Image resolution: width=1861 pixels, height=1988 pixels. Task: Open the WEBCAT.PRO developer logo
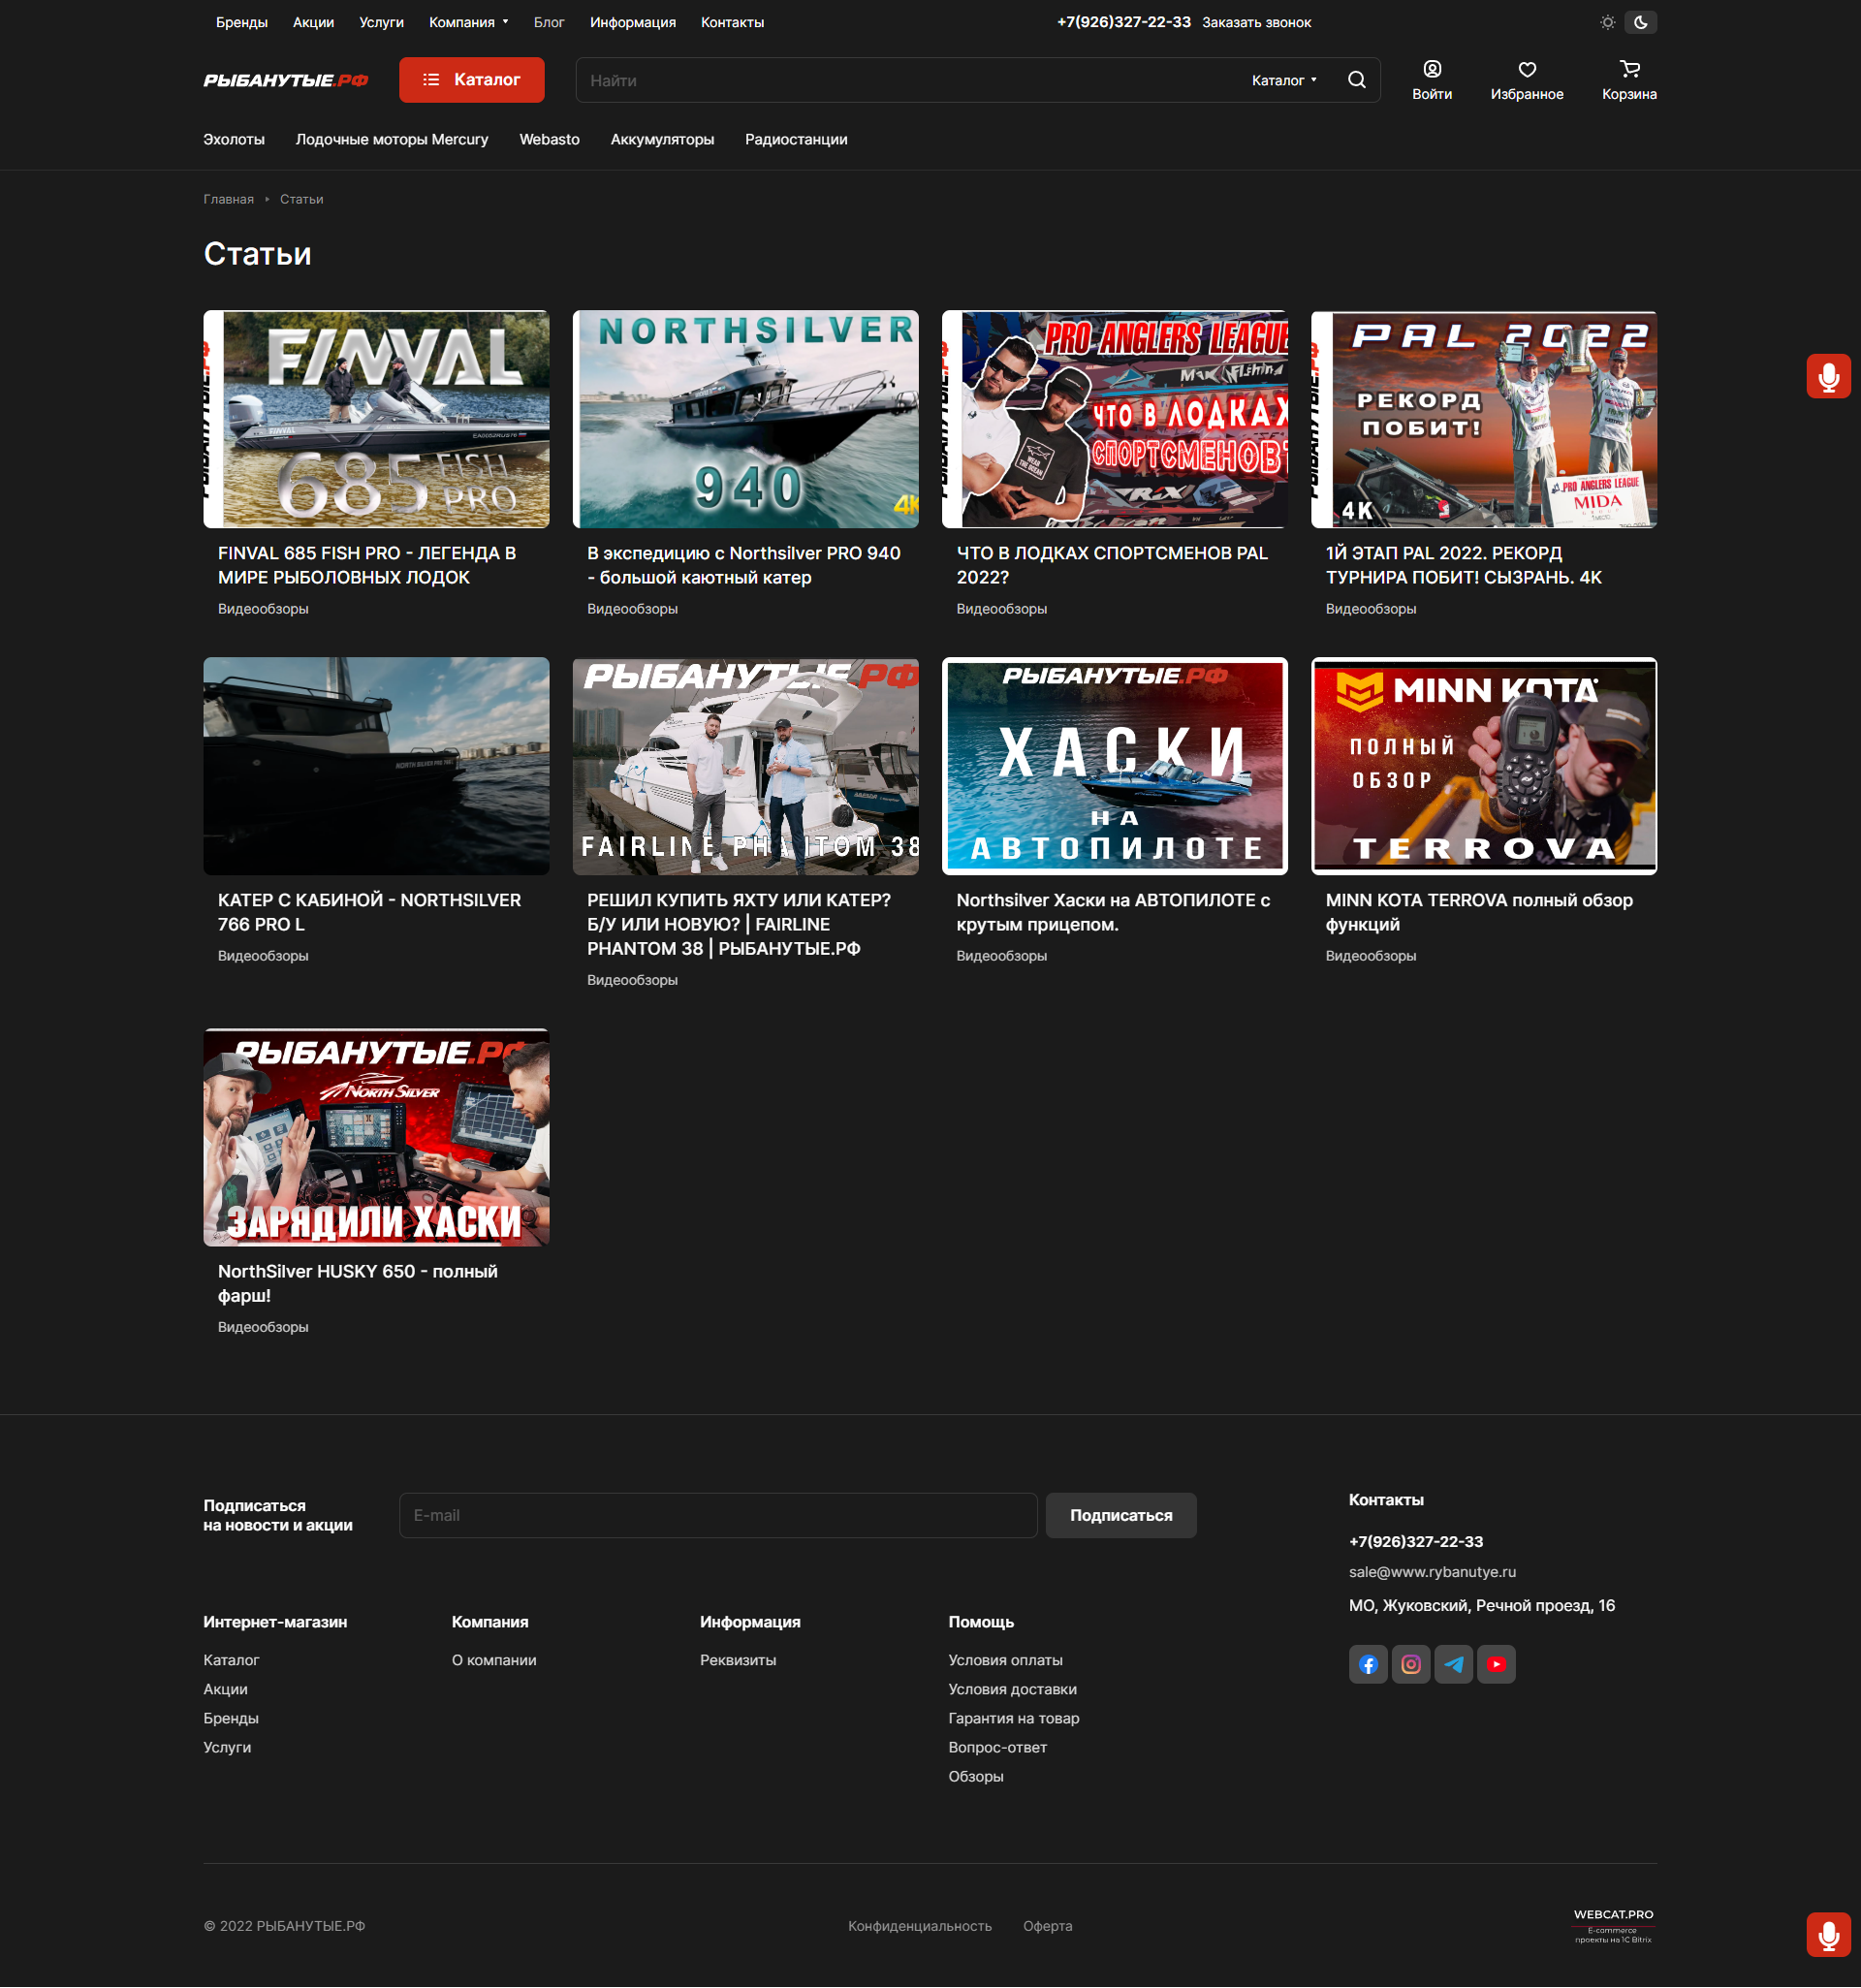(x=1613, y=1926)
